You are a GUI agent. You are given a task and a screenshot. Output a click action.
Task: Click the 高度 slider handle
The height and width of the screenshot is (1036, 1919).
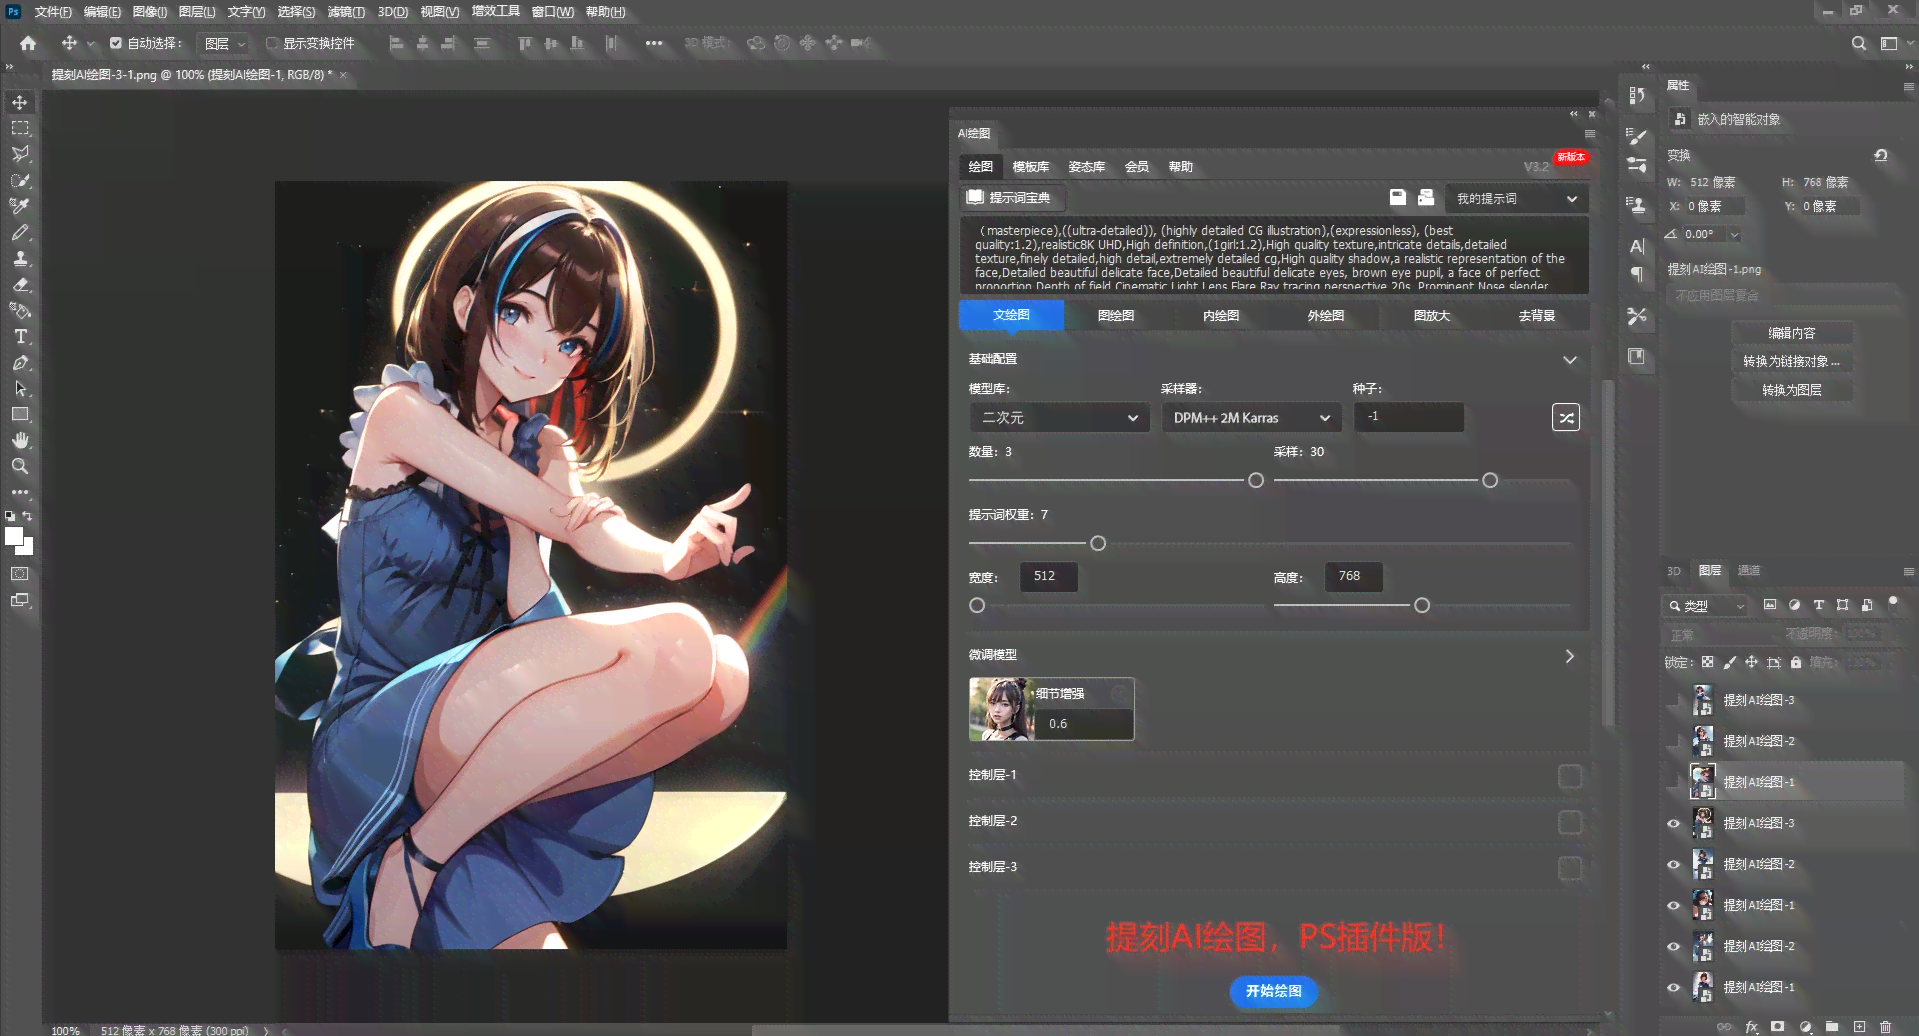click(1422, 605)
